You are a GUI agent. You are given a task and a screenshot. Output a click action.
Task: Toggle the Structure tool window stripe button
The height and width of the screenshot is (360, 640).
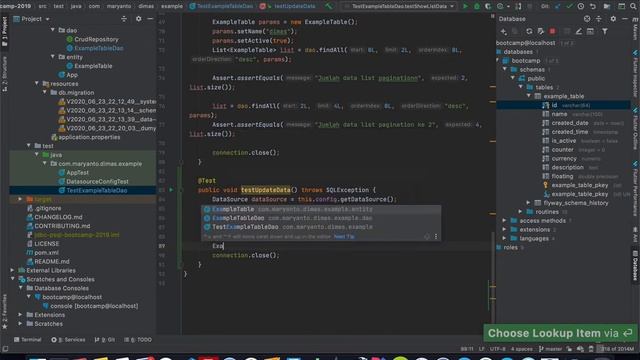pos(4,73)
